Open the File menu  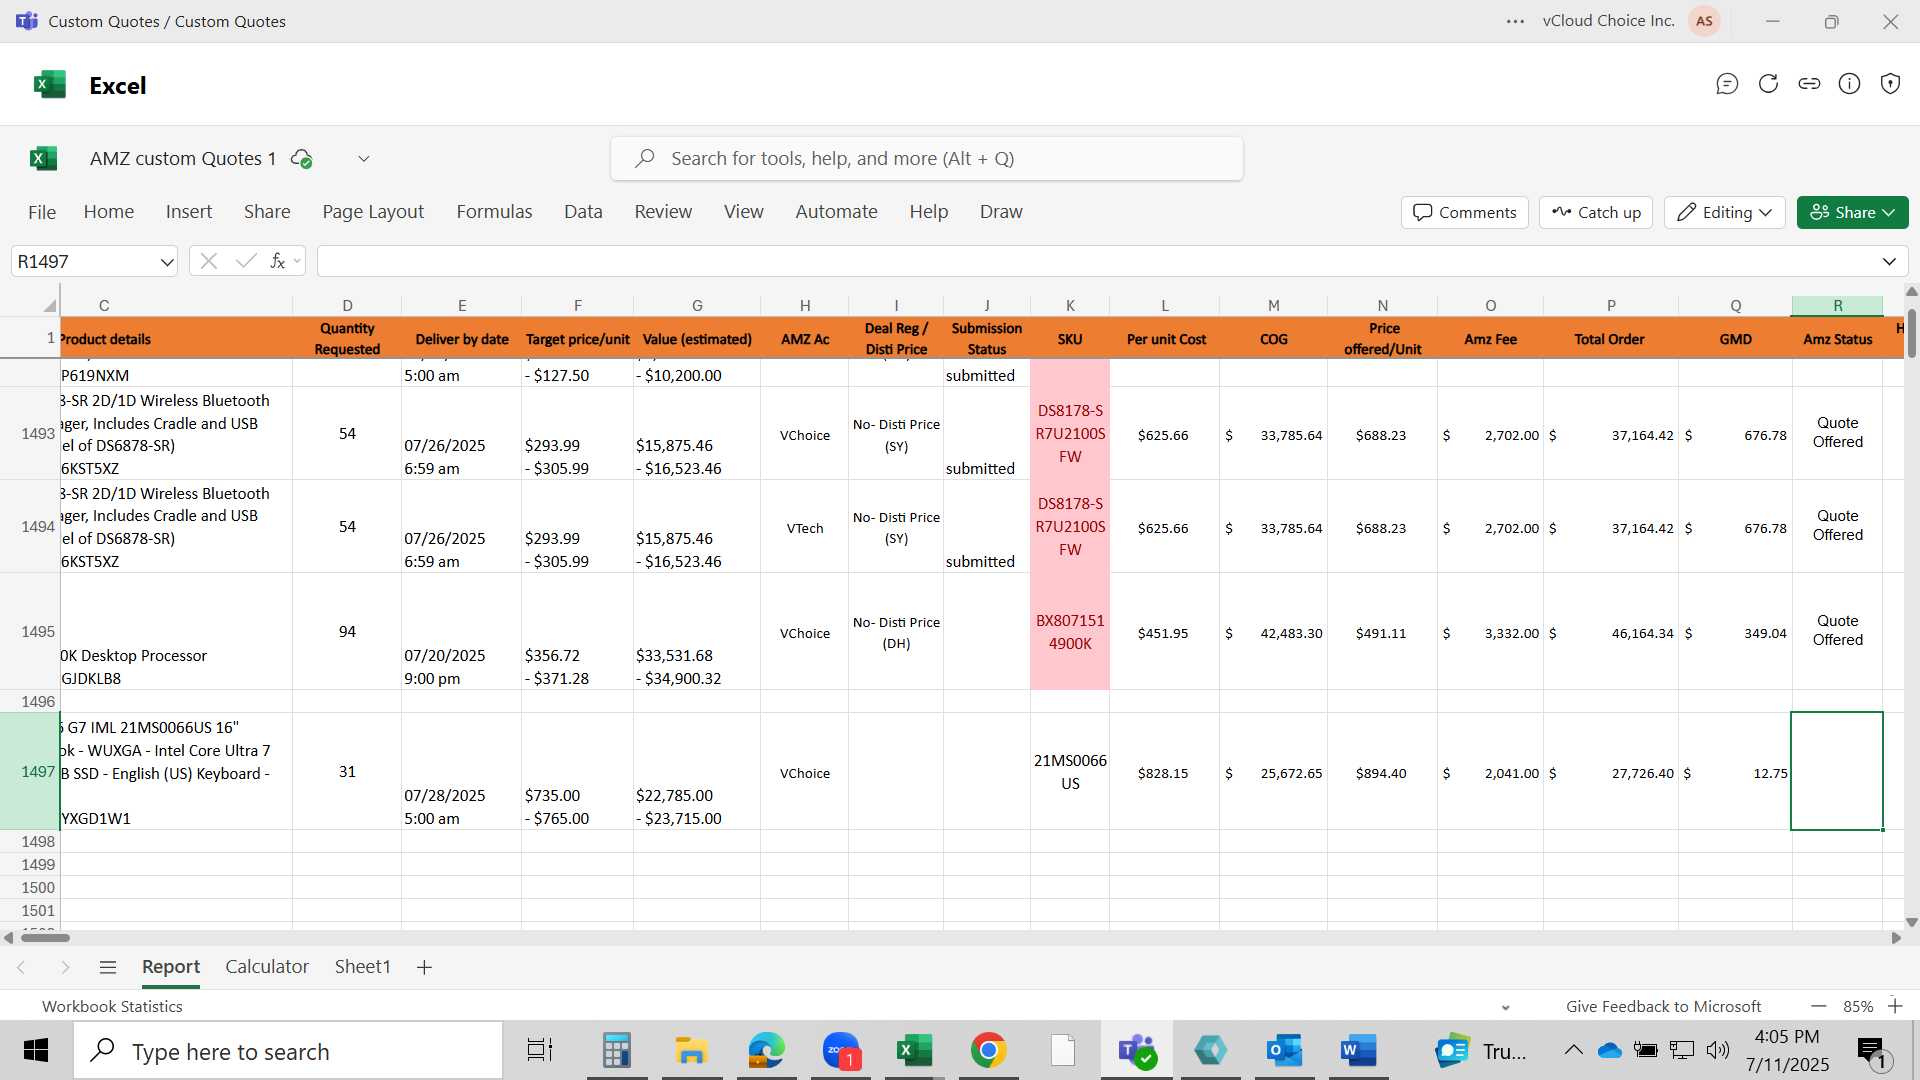[x=42, y=212]
